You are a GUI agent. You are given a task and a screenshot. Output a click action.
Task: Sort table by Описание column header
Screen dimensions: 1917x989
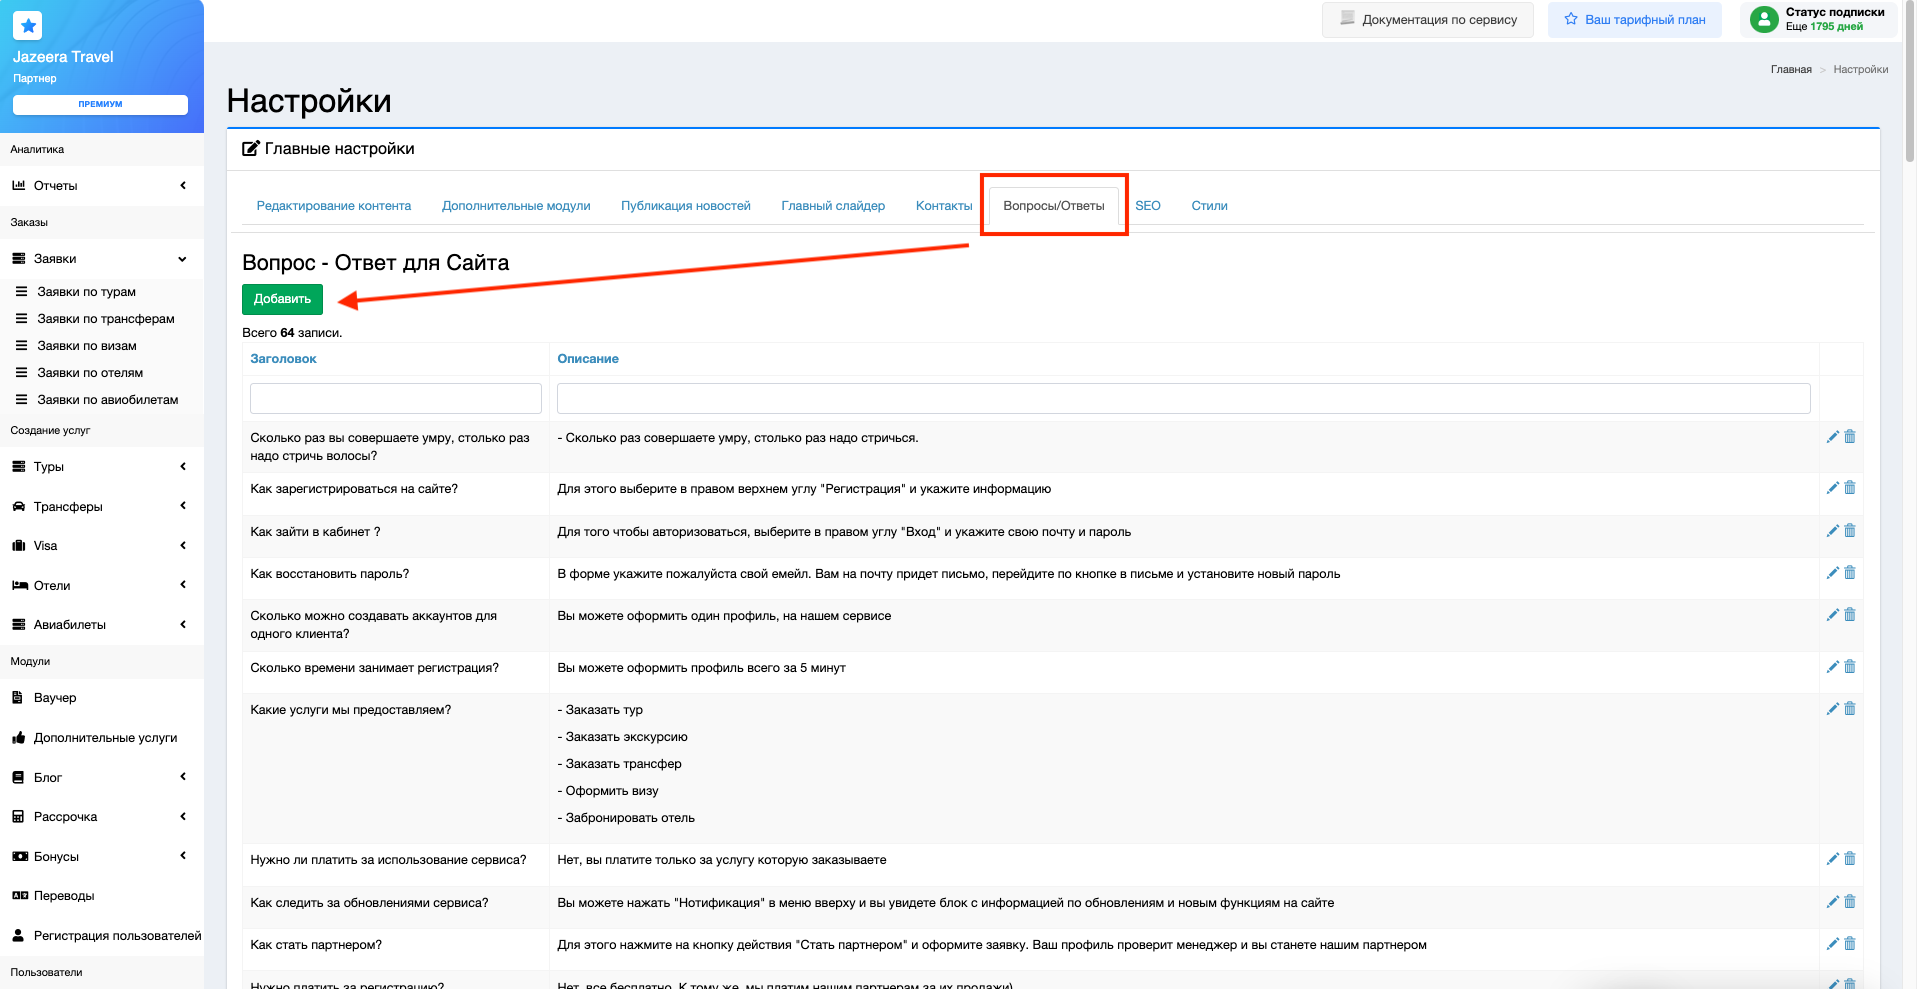(x=587, y=359)
